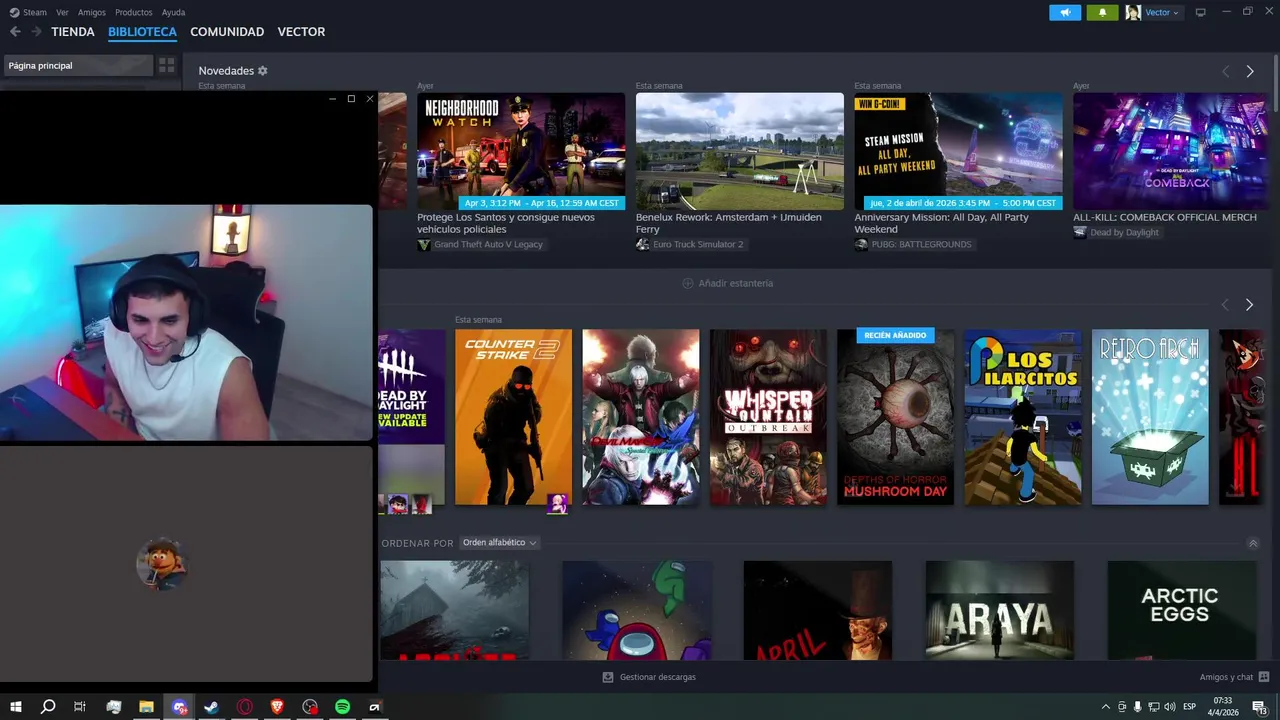
Task: Toggle the library grid view icon
Action: point(166,65)
